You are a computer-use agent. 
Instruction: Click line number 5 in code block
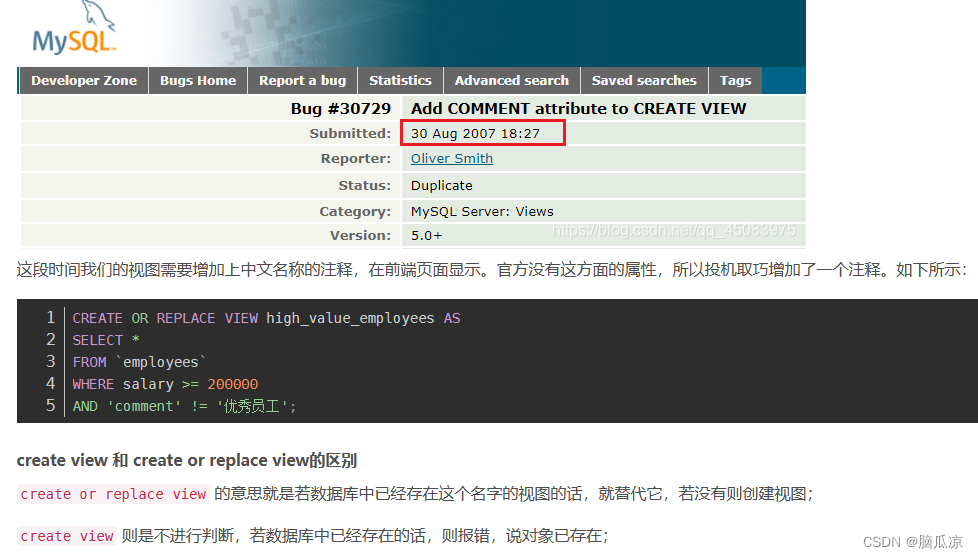pos(51,405)
